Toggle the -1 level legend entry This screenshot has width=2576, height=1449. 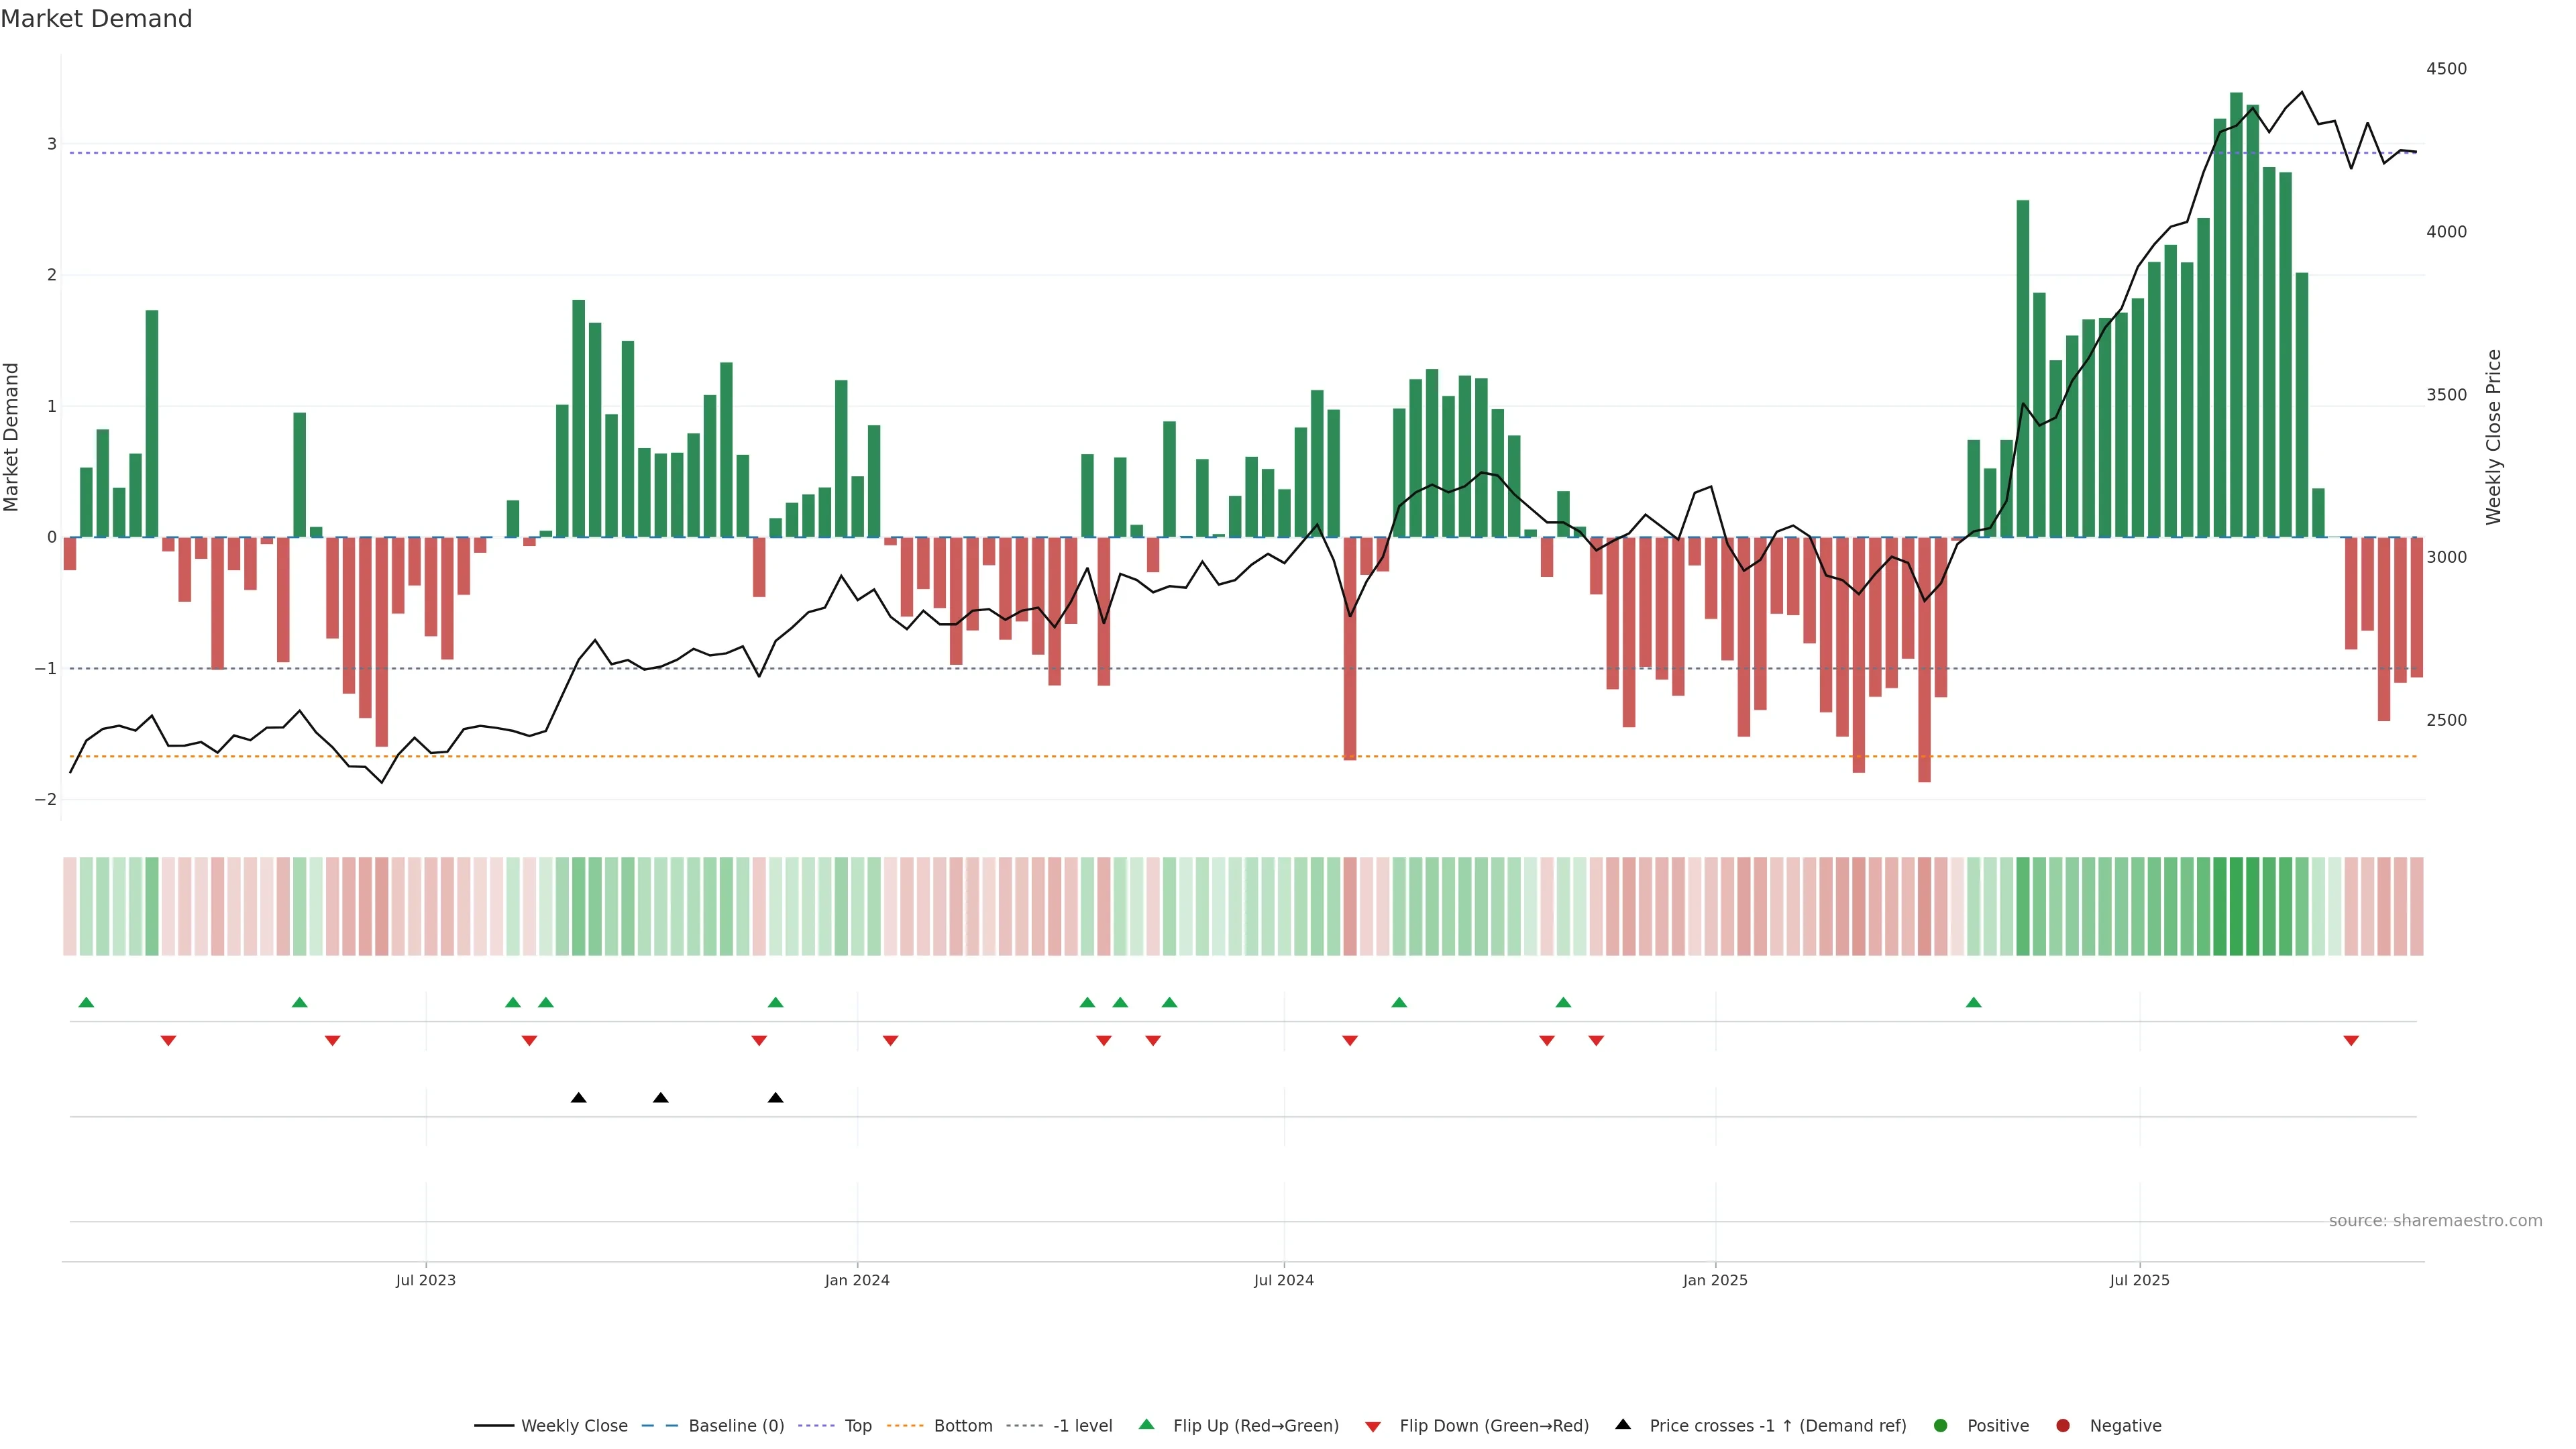pyautogui.click(x=1082, y=1425)
